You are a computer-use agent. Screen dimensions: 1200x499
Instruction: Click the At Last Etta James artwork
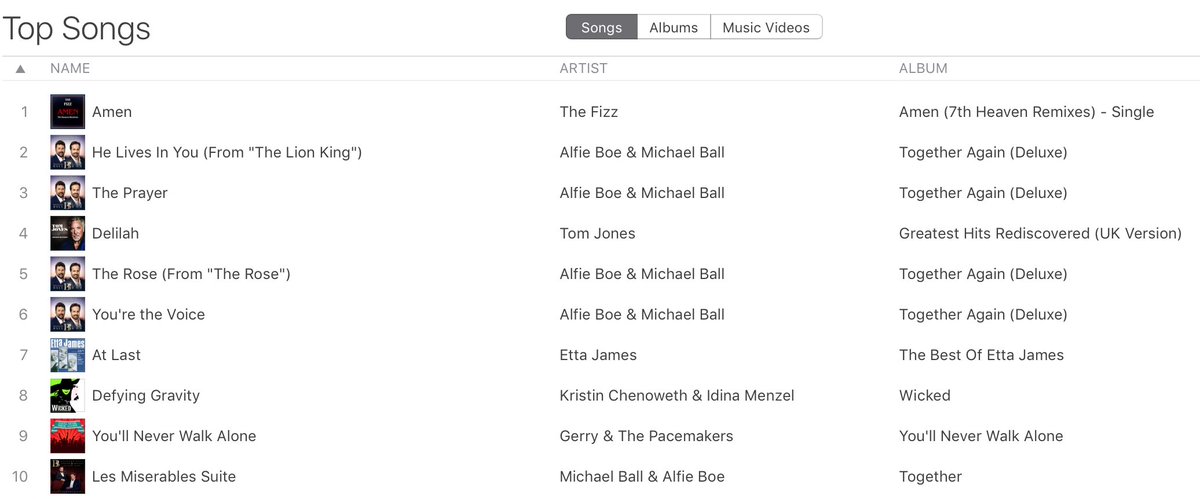(x=67, y=355)
